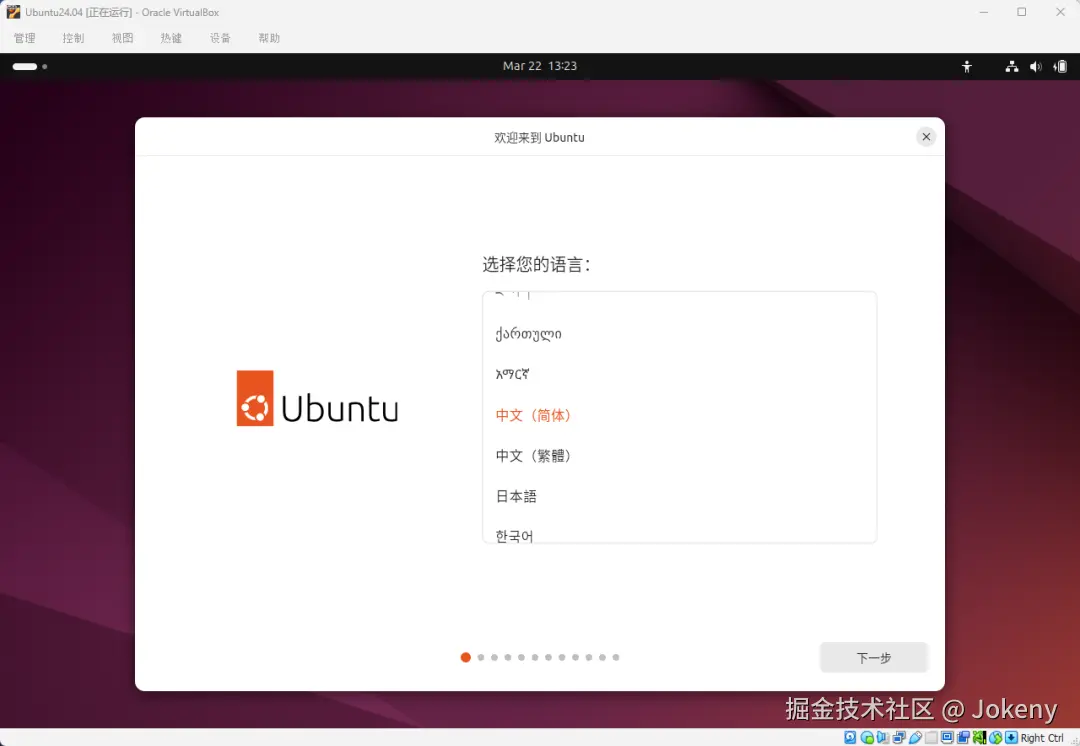1080x746 pixels.
Task: Click the shared folders status icon
Action: coord(931,738)
